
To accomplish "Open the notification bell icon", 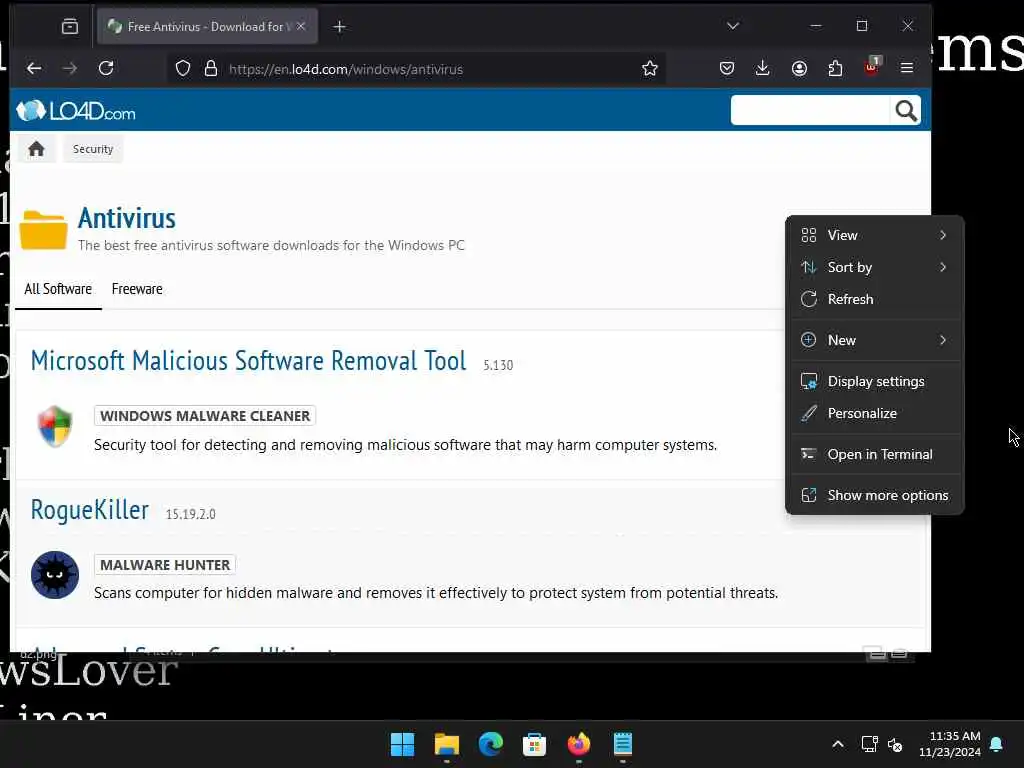I will click(x=996, y=744).
